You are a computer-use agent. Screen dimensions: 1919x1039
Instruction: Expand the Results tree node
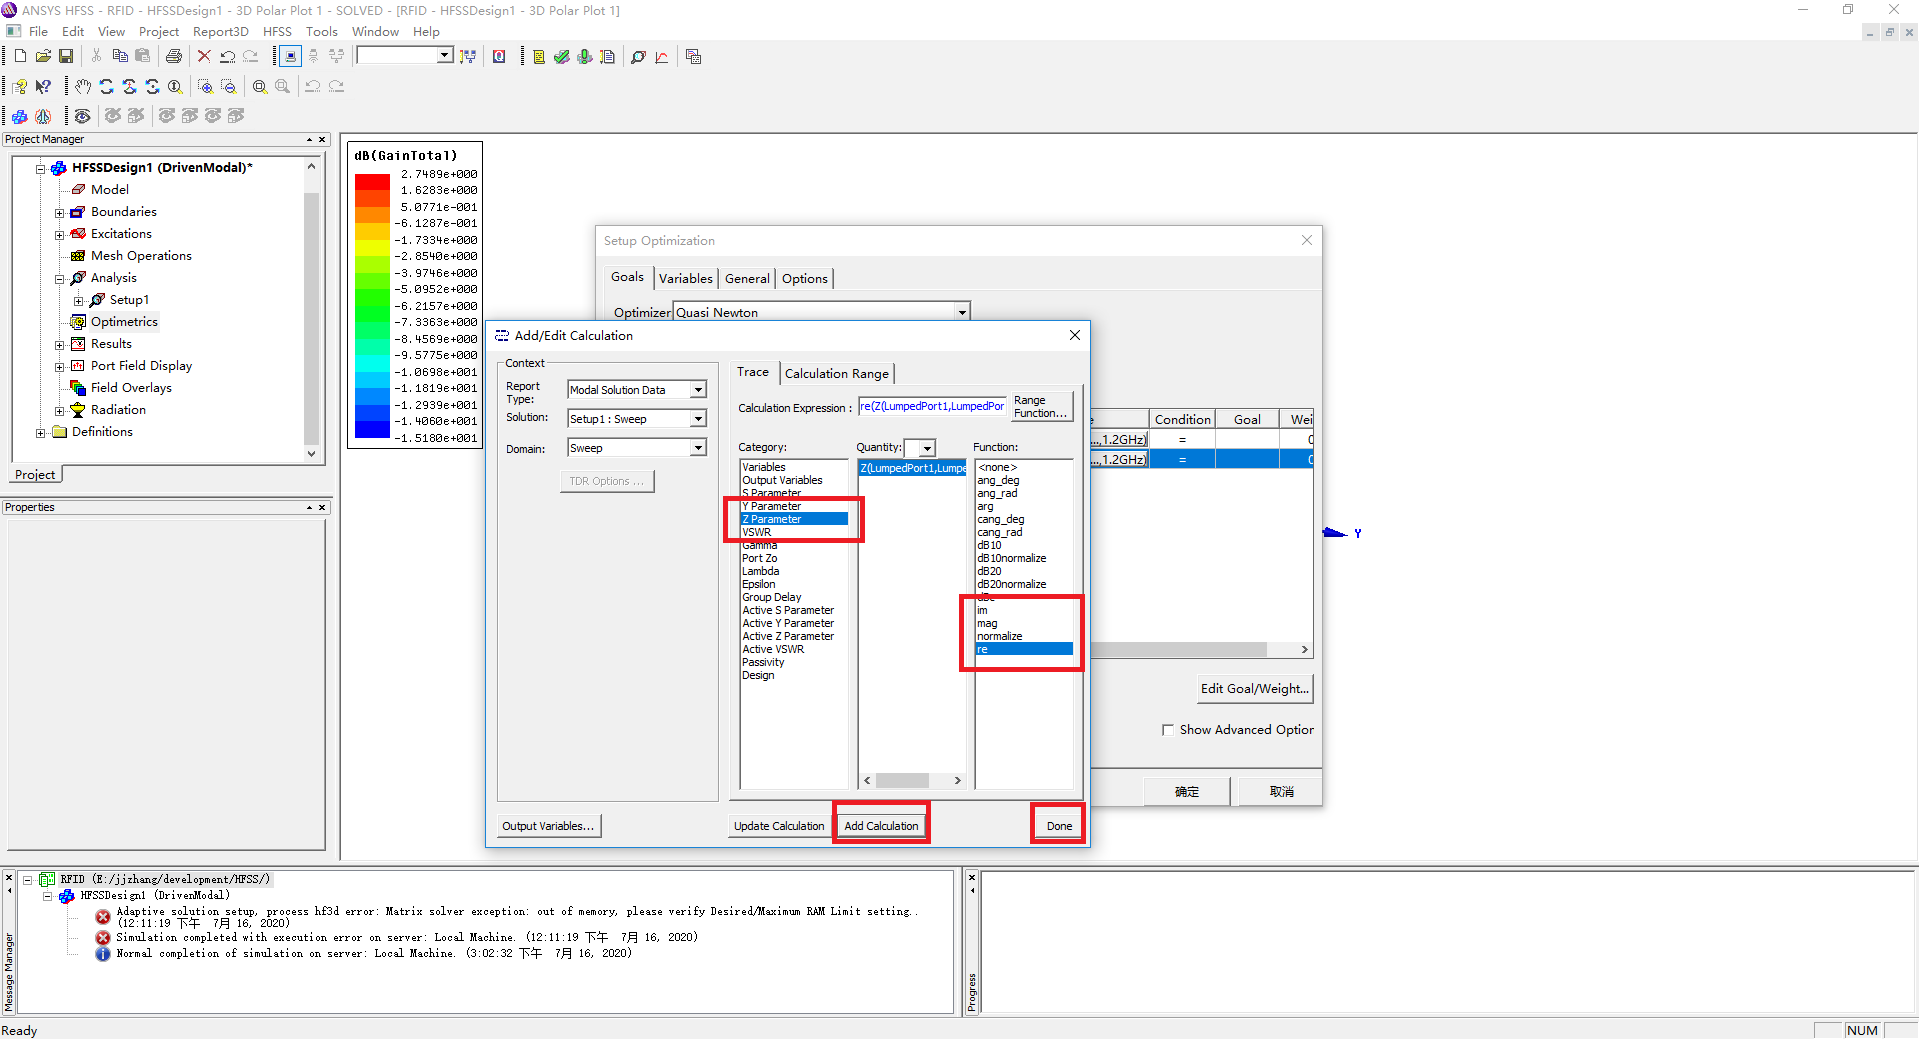point(59,345)
